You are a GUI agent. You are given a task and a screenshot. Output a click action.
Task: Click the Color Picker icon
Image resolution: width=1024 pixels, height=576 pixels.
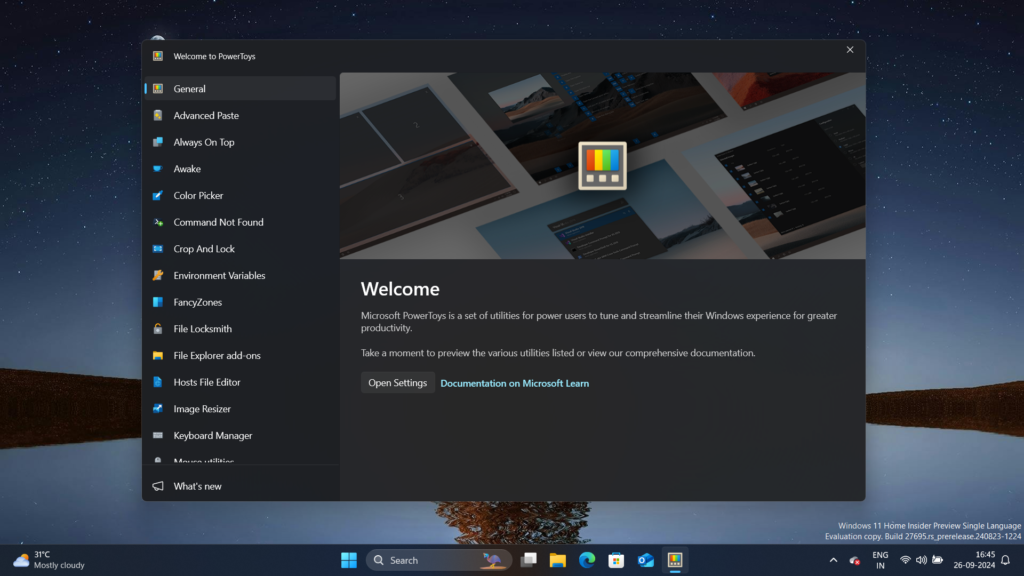[158, 195]
